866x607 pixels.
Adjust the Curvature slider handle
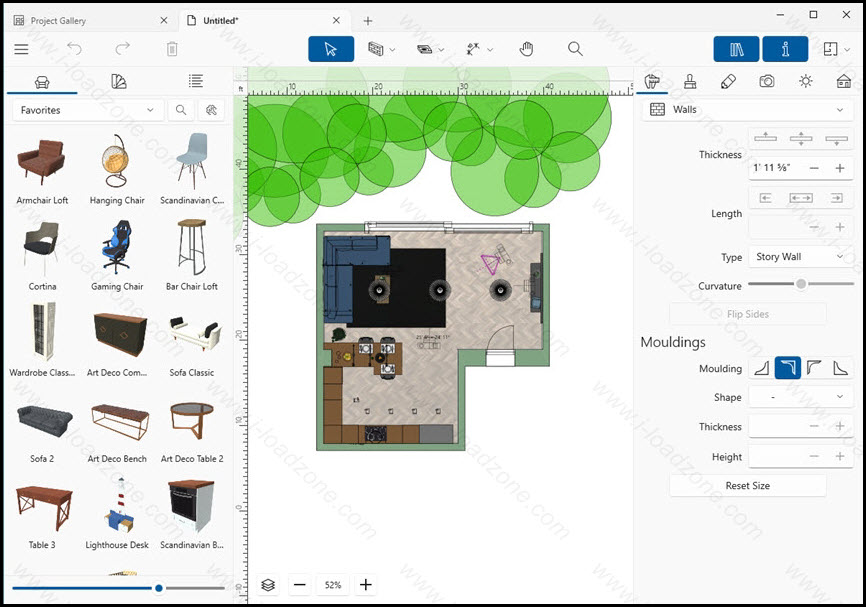pyautogui.click(x=800, y=284)
